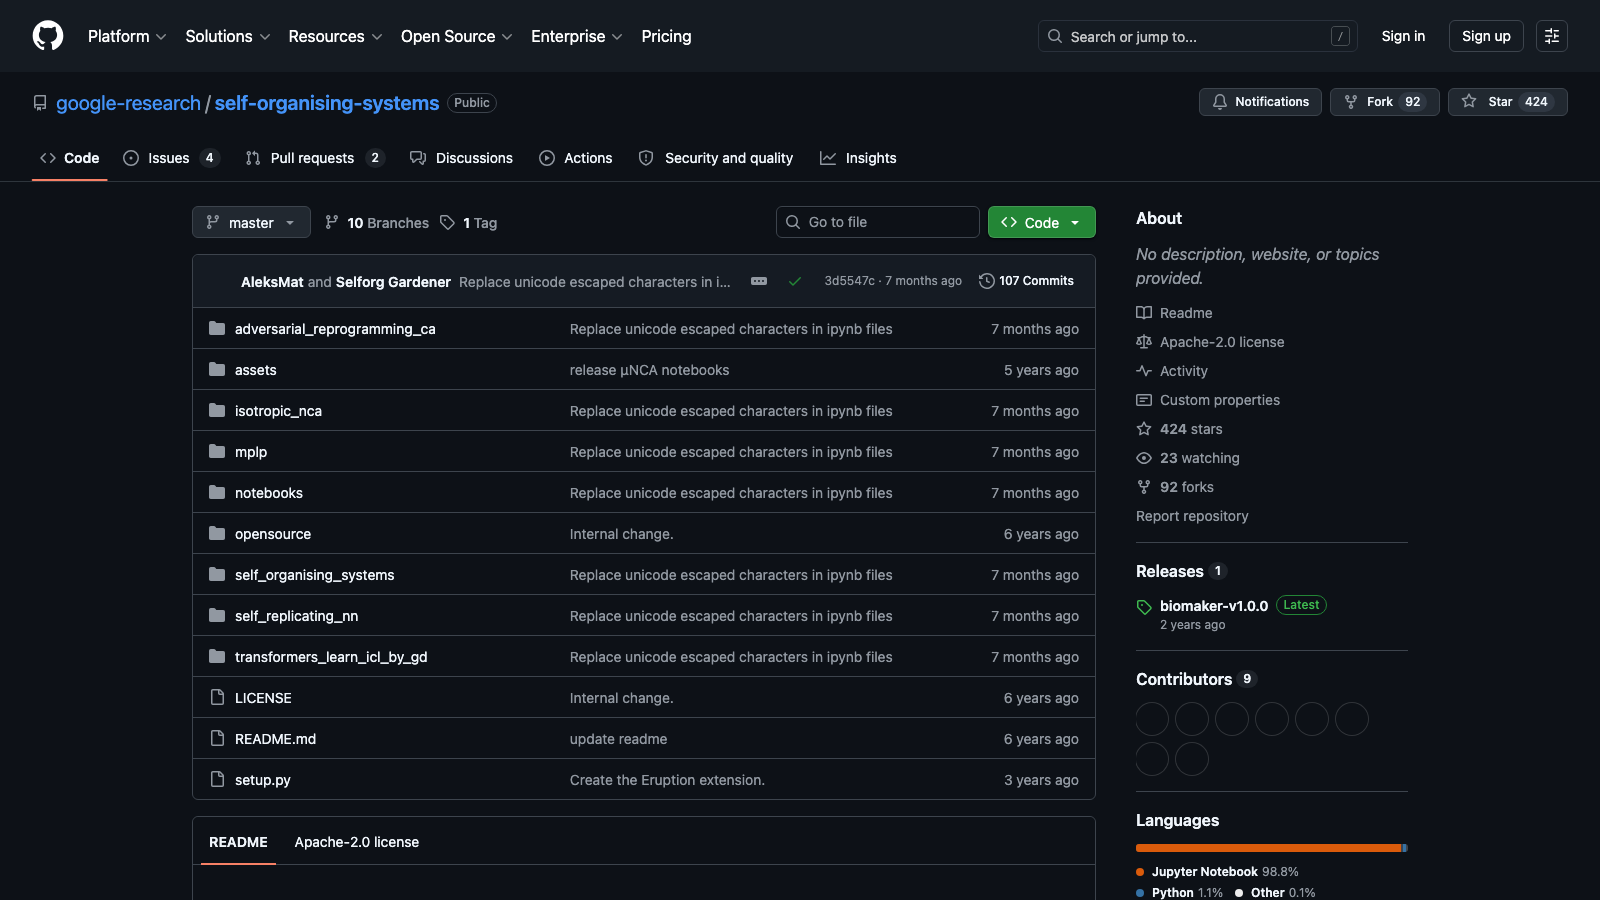The height and width of the screenshot is (900, 1600).
Task: Open the Security and quality tab
Action: 716,158
